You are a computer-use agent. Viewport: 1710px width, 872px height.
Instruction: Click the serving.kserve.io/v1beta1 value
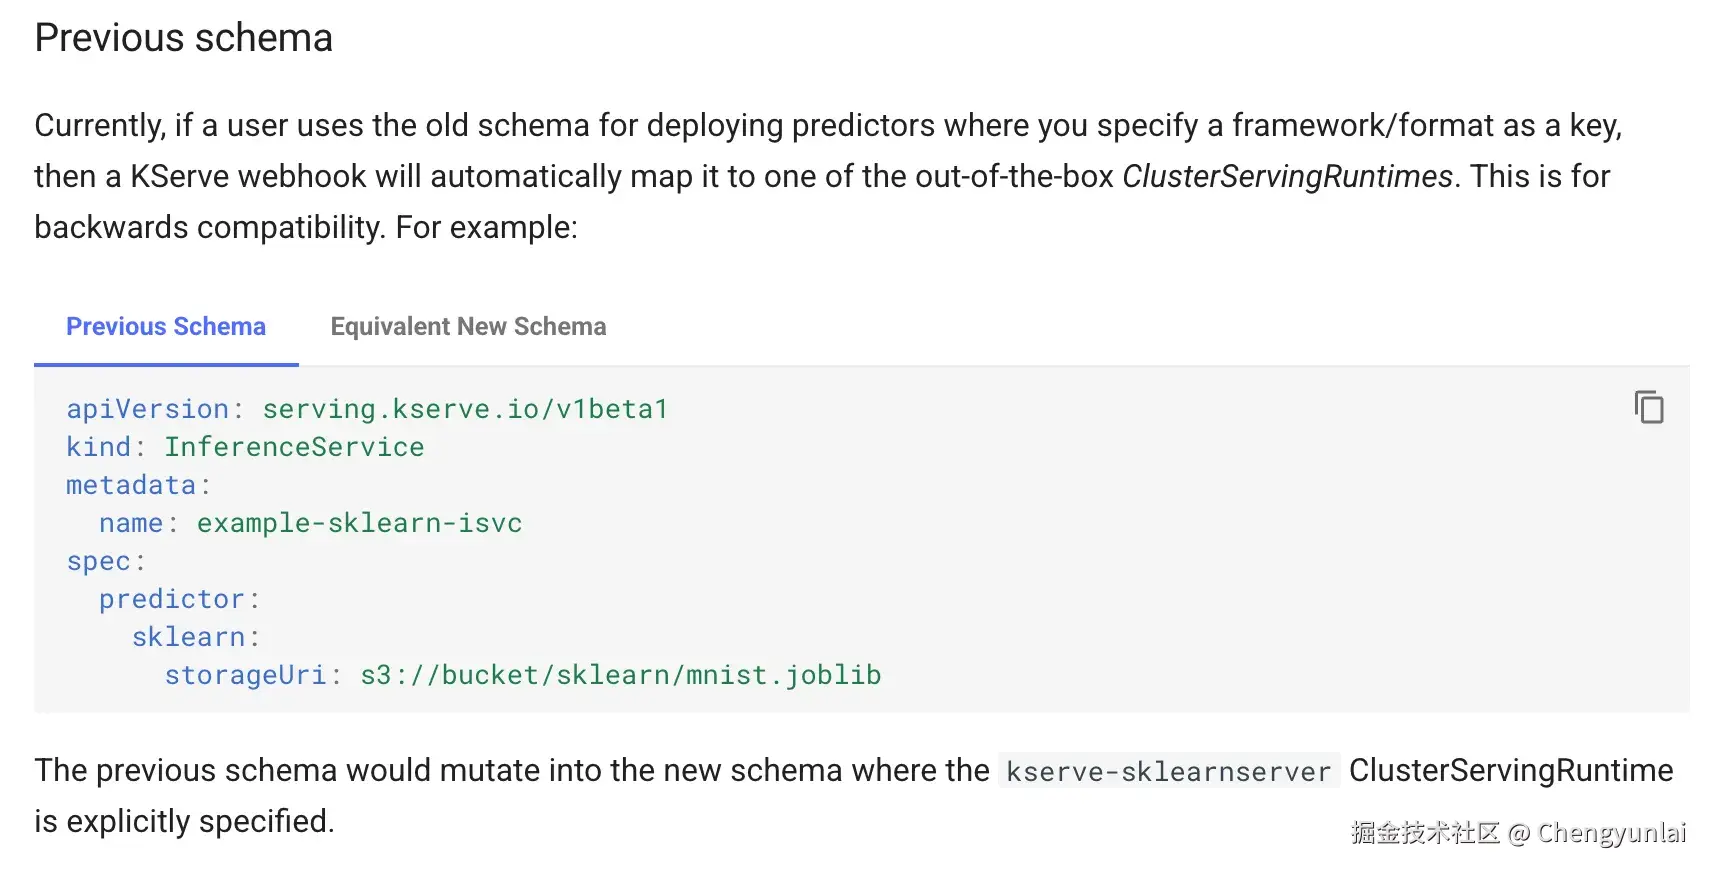(x=465, y=409)
